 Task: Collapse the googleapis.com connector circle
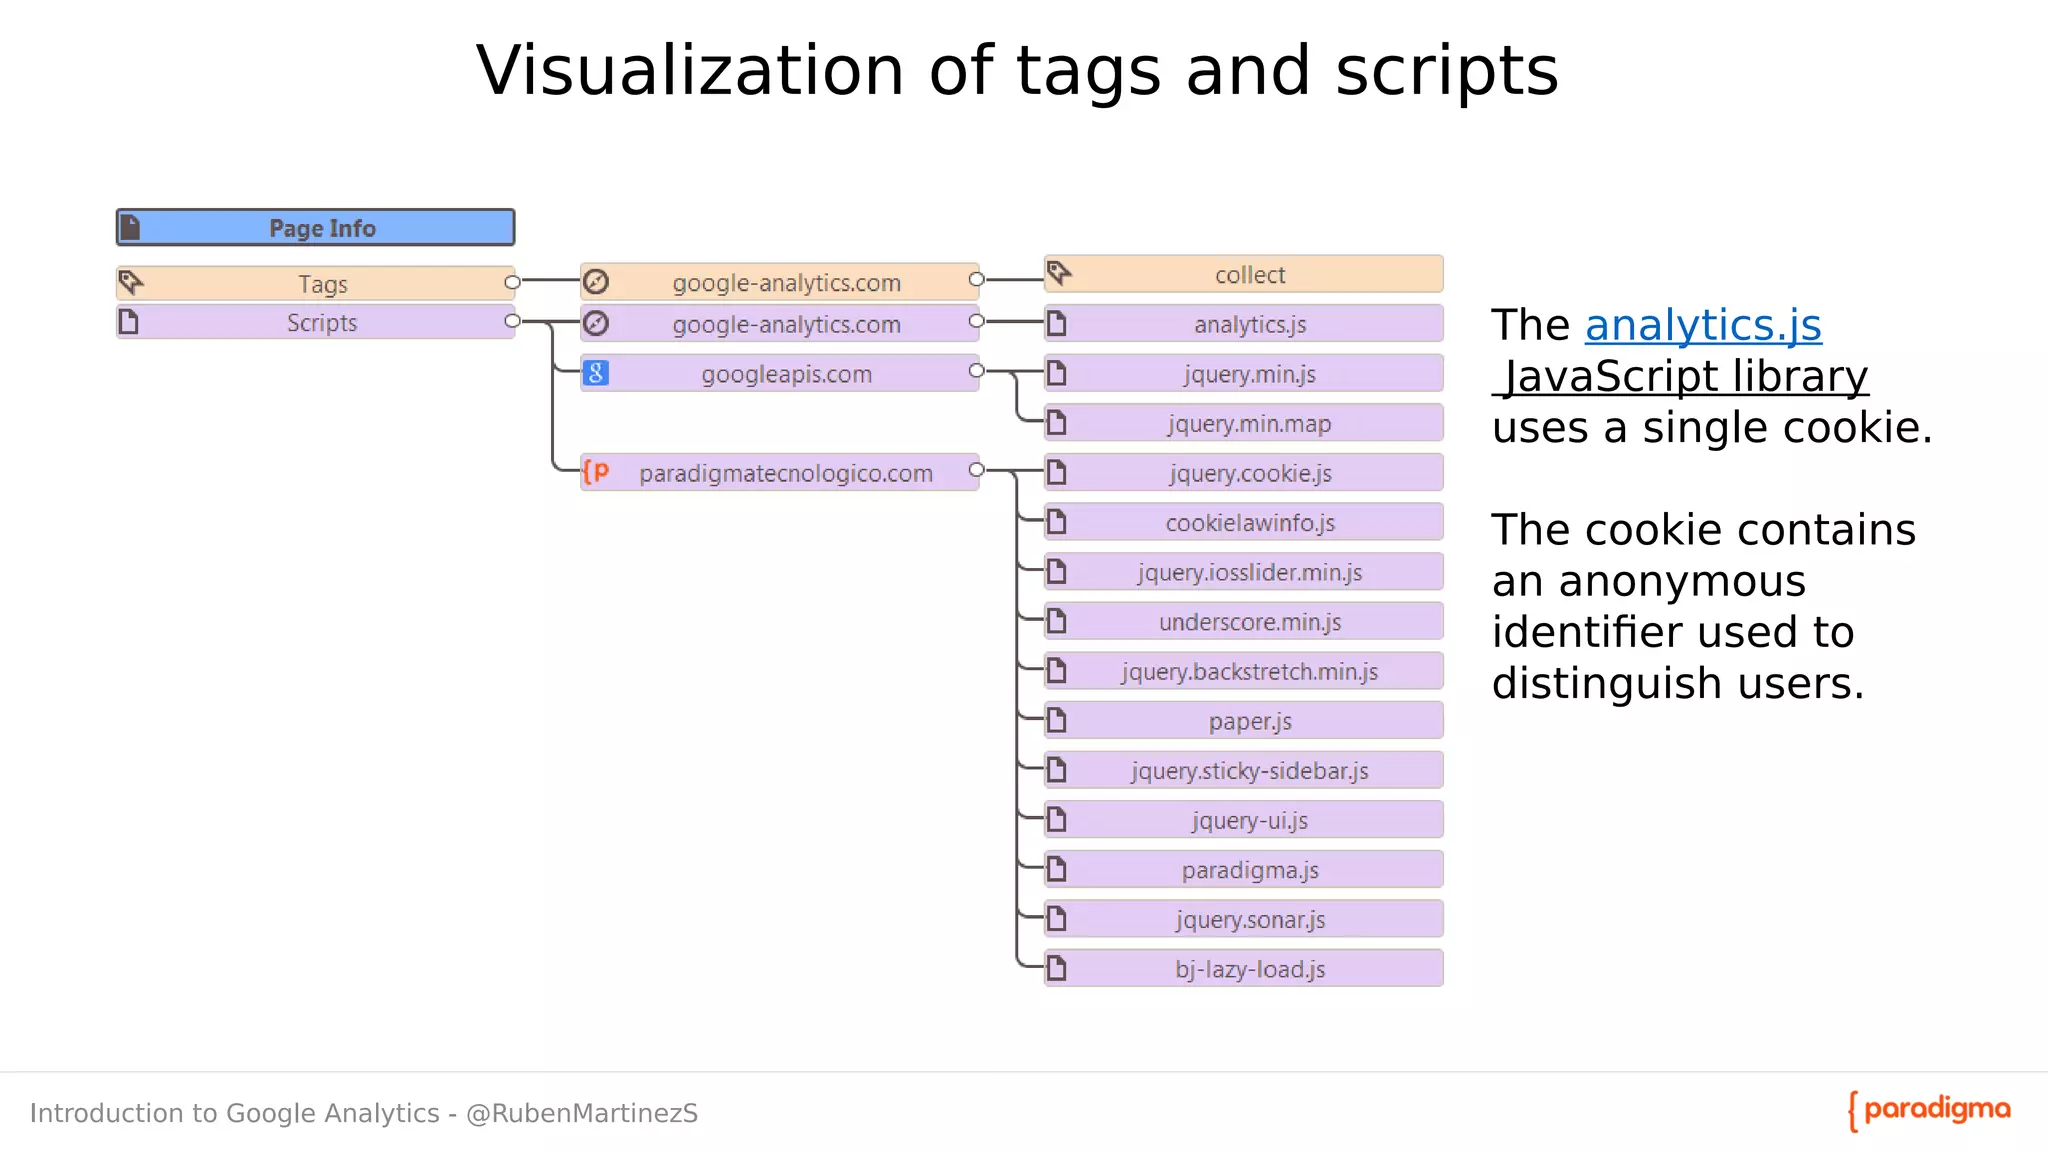click(976, 371)
